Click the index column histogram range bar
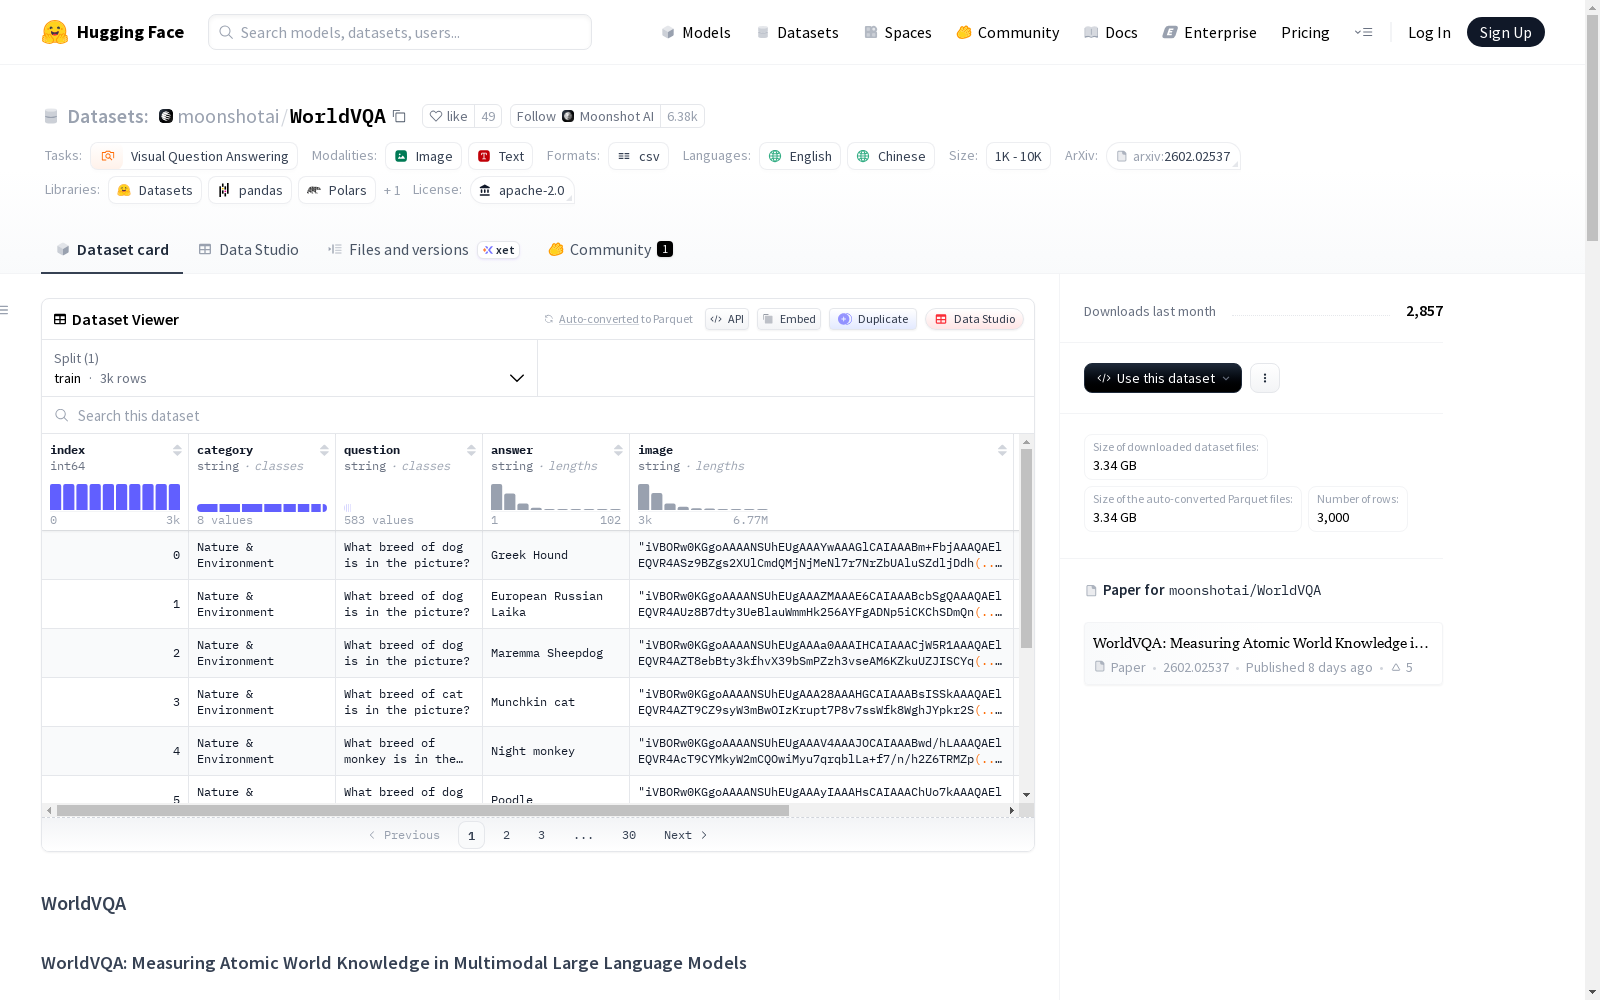The image size is (1600, 1000). click(115, 497)
